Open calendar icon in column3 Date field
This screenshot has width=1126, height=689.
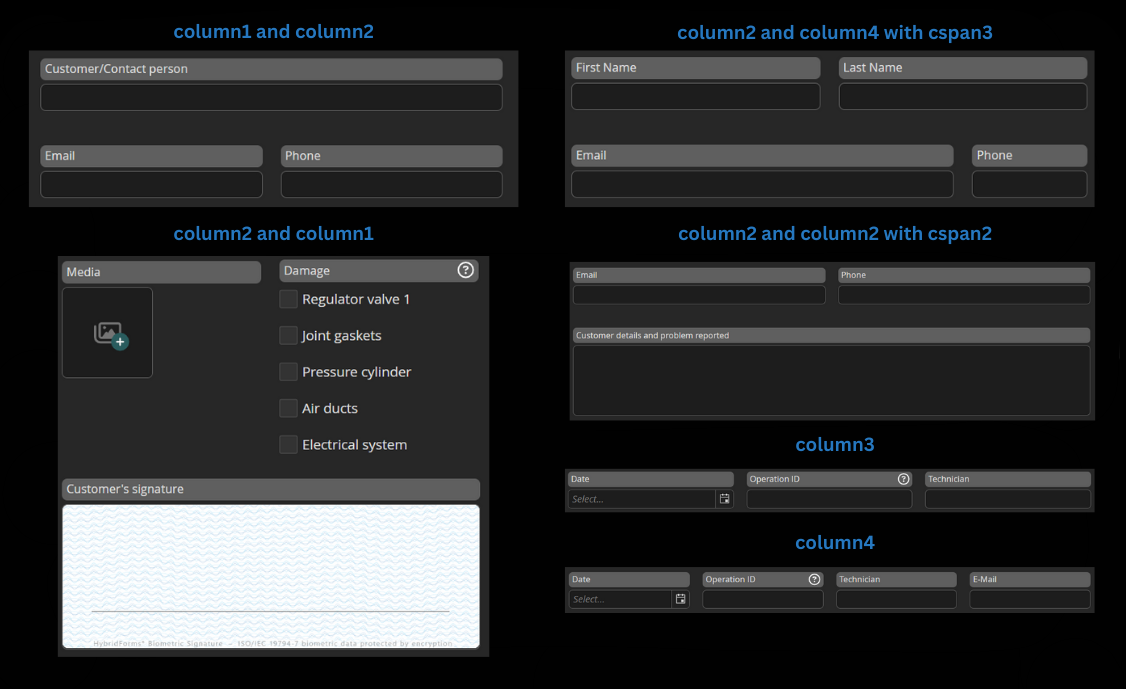tap(725, 498)
